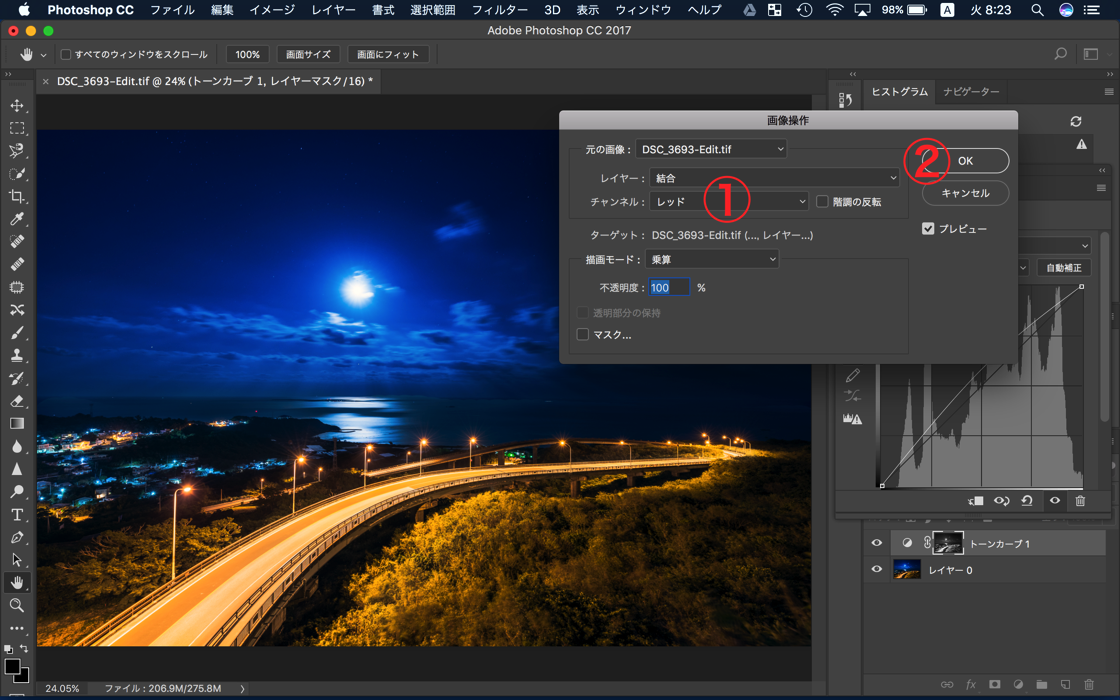Select the Move tool
This screenshot has height=700, width=1120.
pyautogui.click(x=17, y=106)
